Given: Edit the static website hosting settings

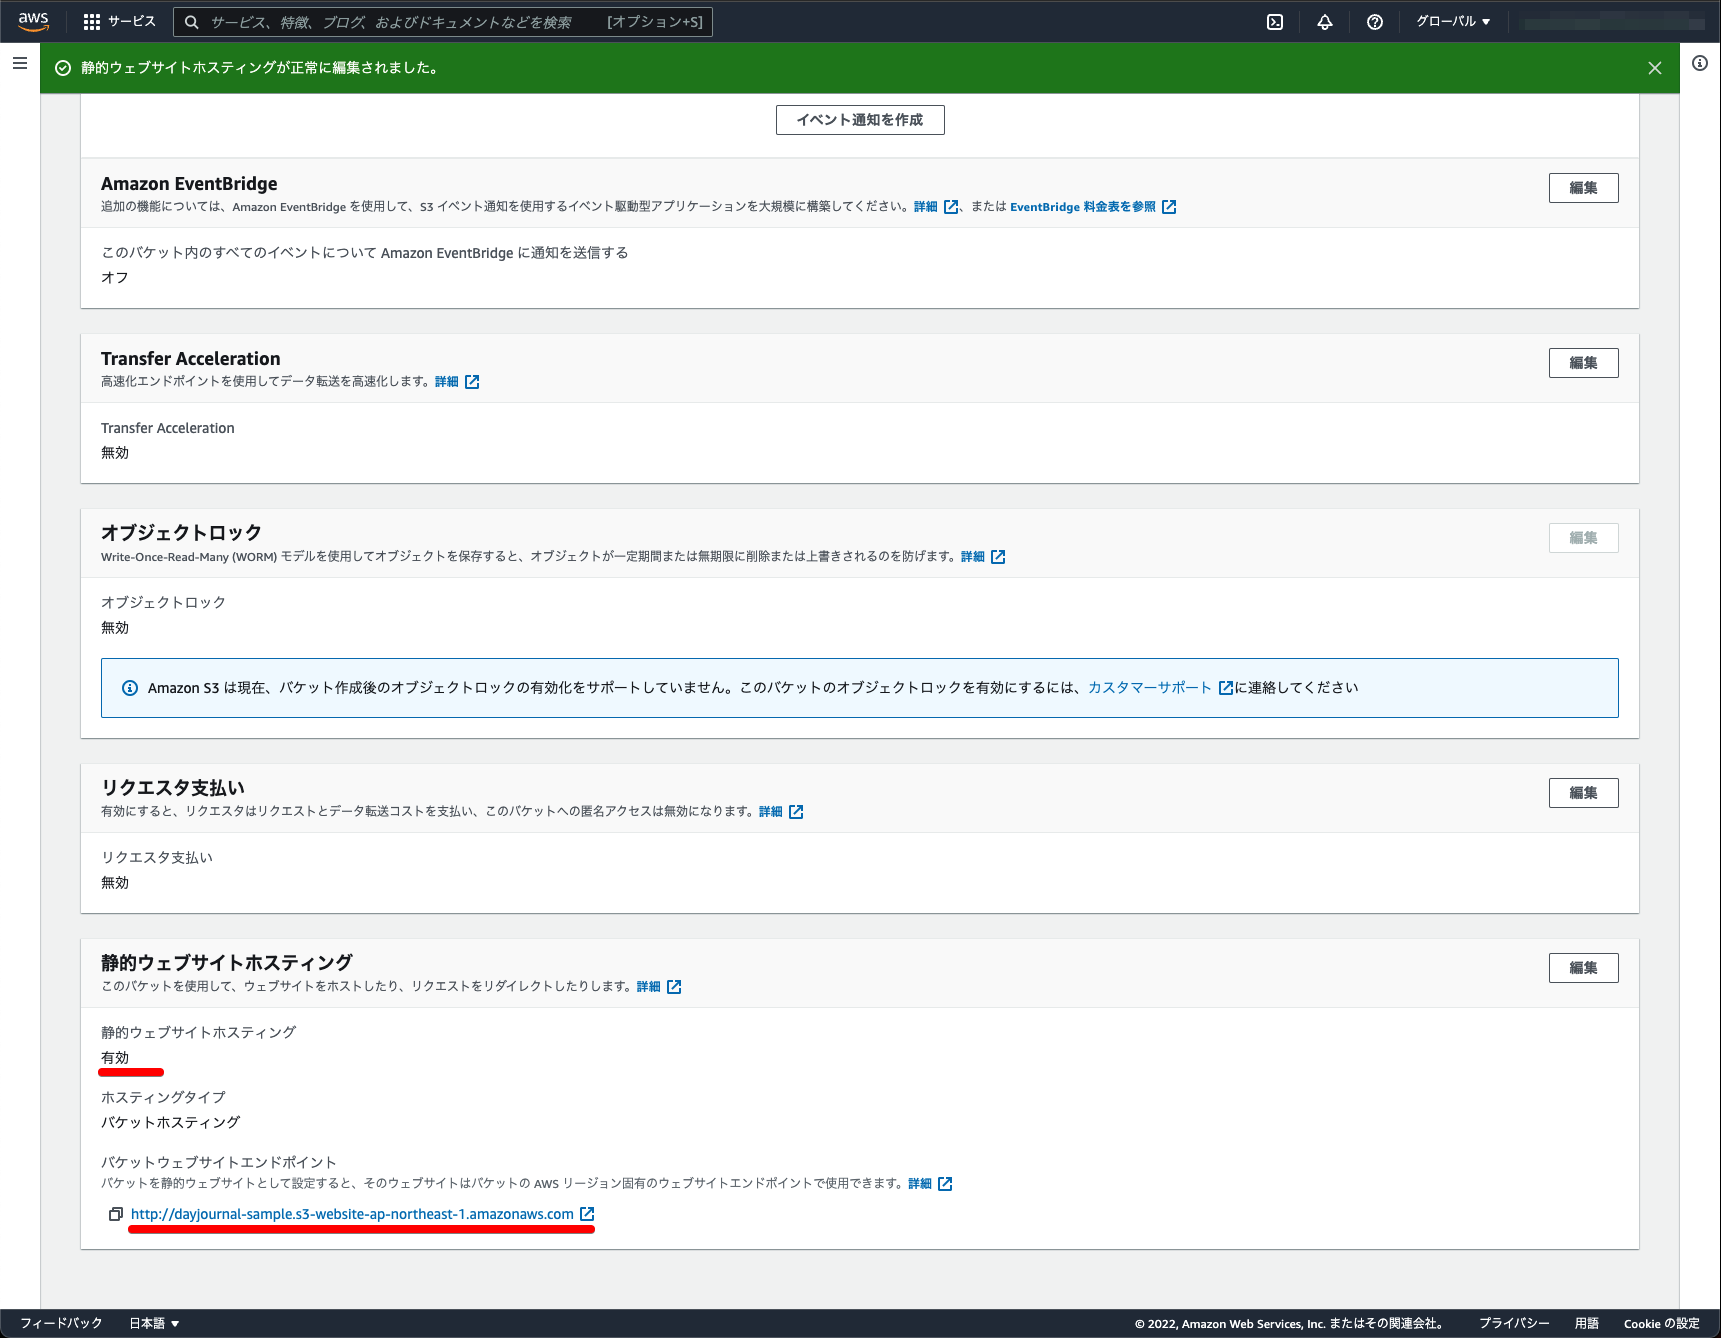Looking at the screenshot, I should pos(1583,968).
